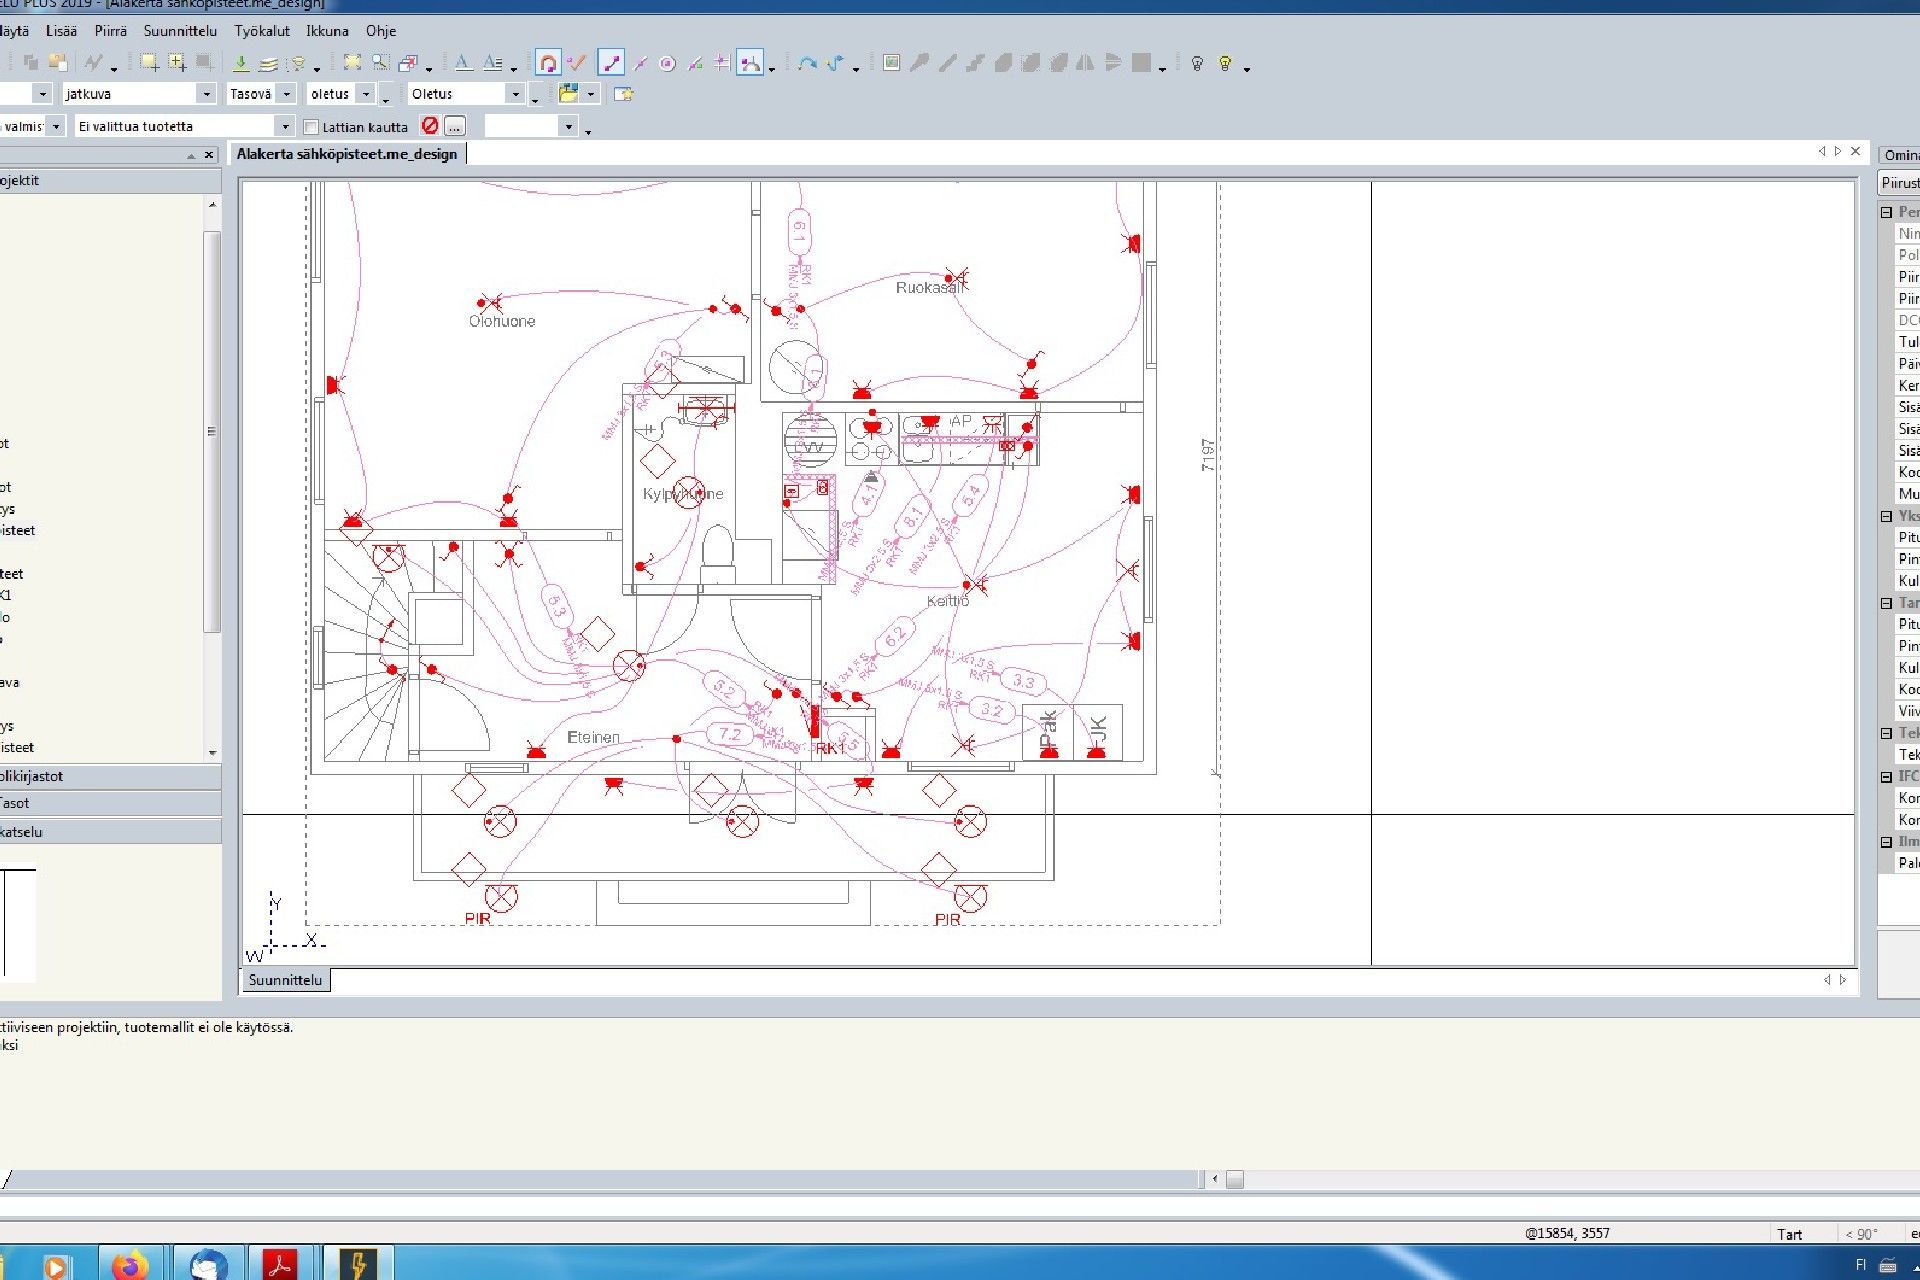
Task: Enable the Lattian kautta checkbox
Action: (x=311, y=127)
